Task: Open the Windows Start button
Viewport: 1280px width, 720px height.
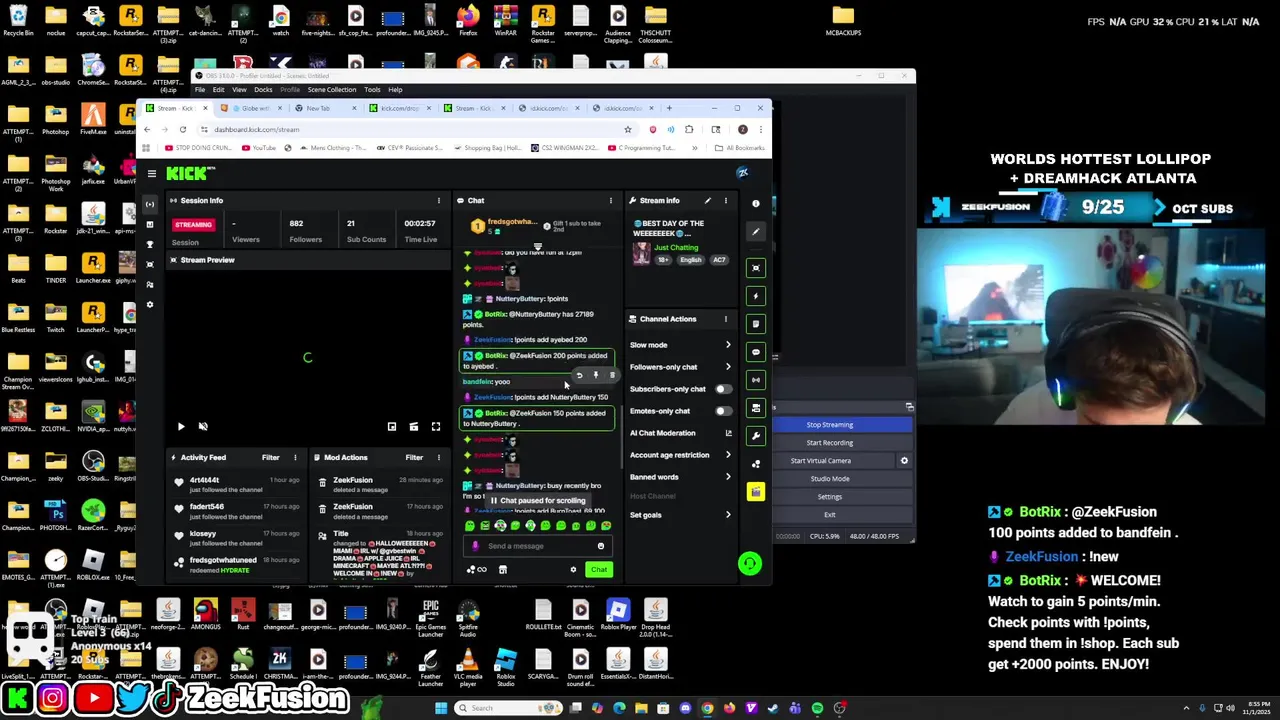Action: pyautogui.click(x=441, y=708)
